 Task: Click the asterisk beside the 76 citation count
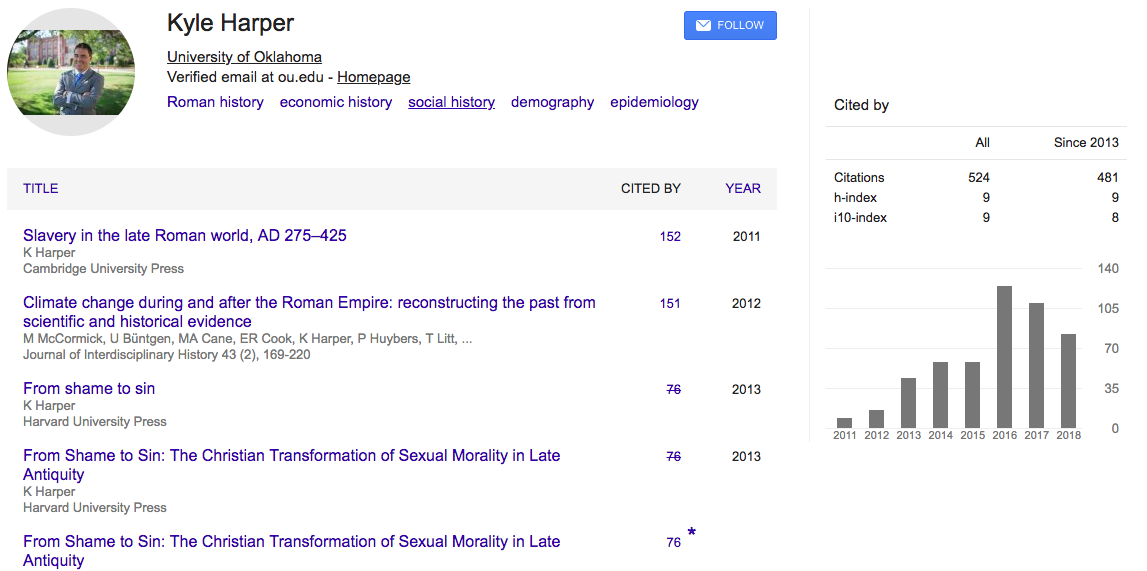(691, 534)
